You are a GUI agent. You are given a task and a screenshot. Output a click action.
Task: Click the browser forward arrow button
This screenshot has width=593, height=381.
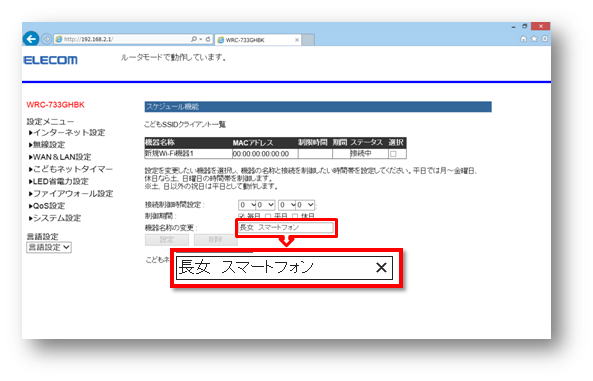(47, 39)
